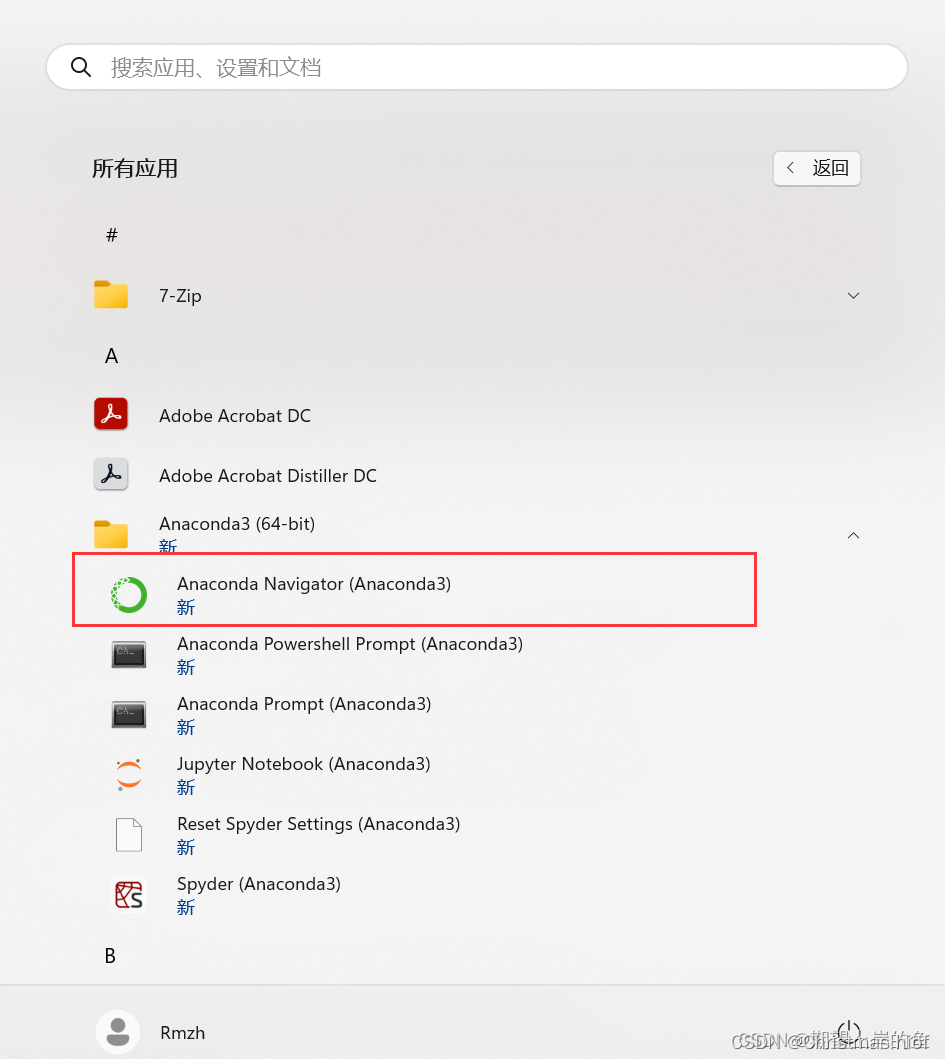
Task: Launch the green Anaconda Navigator icon
Action: (x=128, y=595)
